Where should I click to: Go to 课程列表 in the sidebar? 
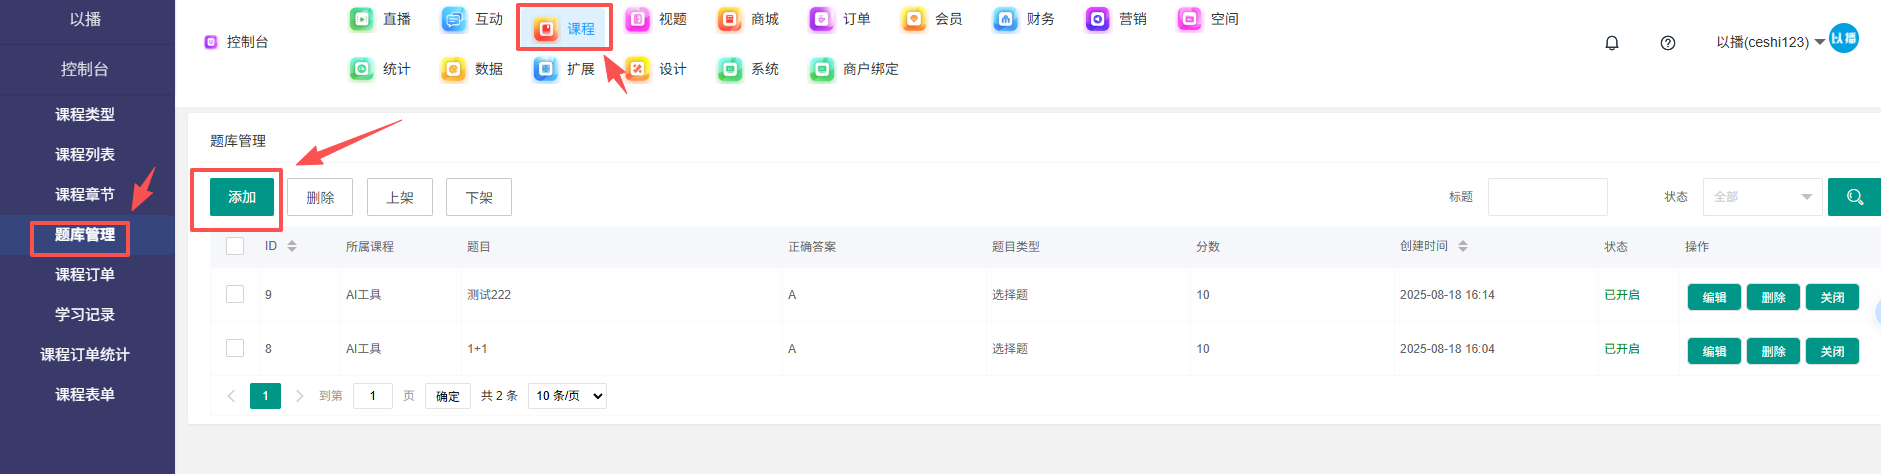pyautogui.click(x=85, y=154)
